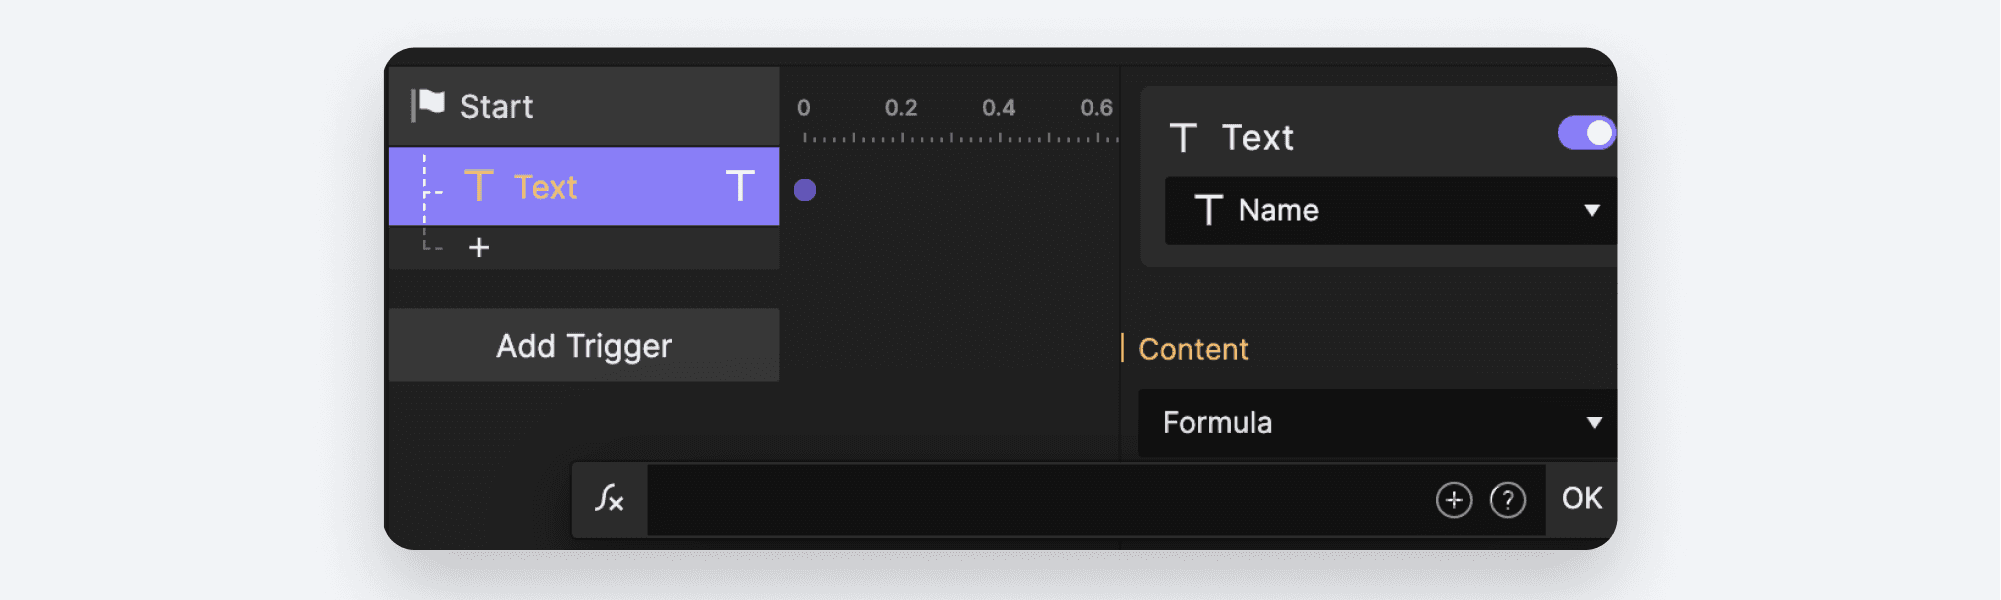Disable the Text toggle switch
Image resolution: width=2001 pixels, height=600 pixels.
1585,132
